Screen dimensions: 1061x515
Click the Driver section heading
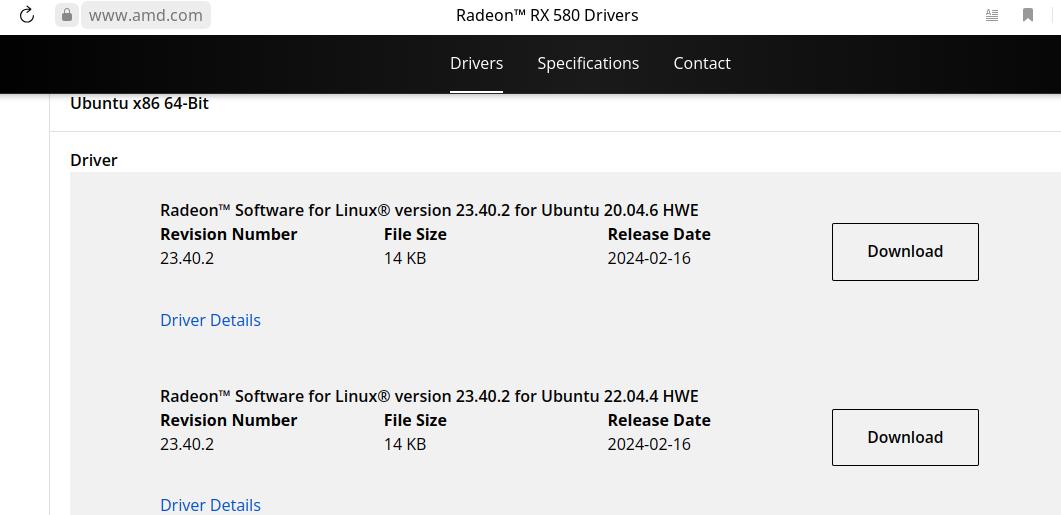coord(94,160)
